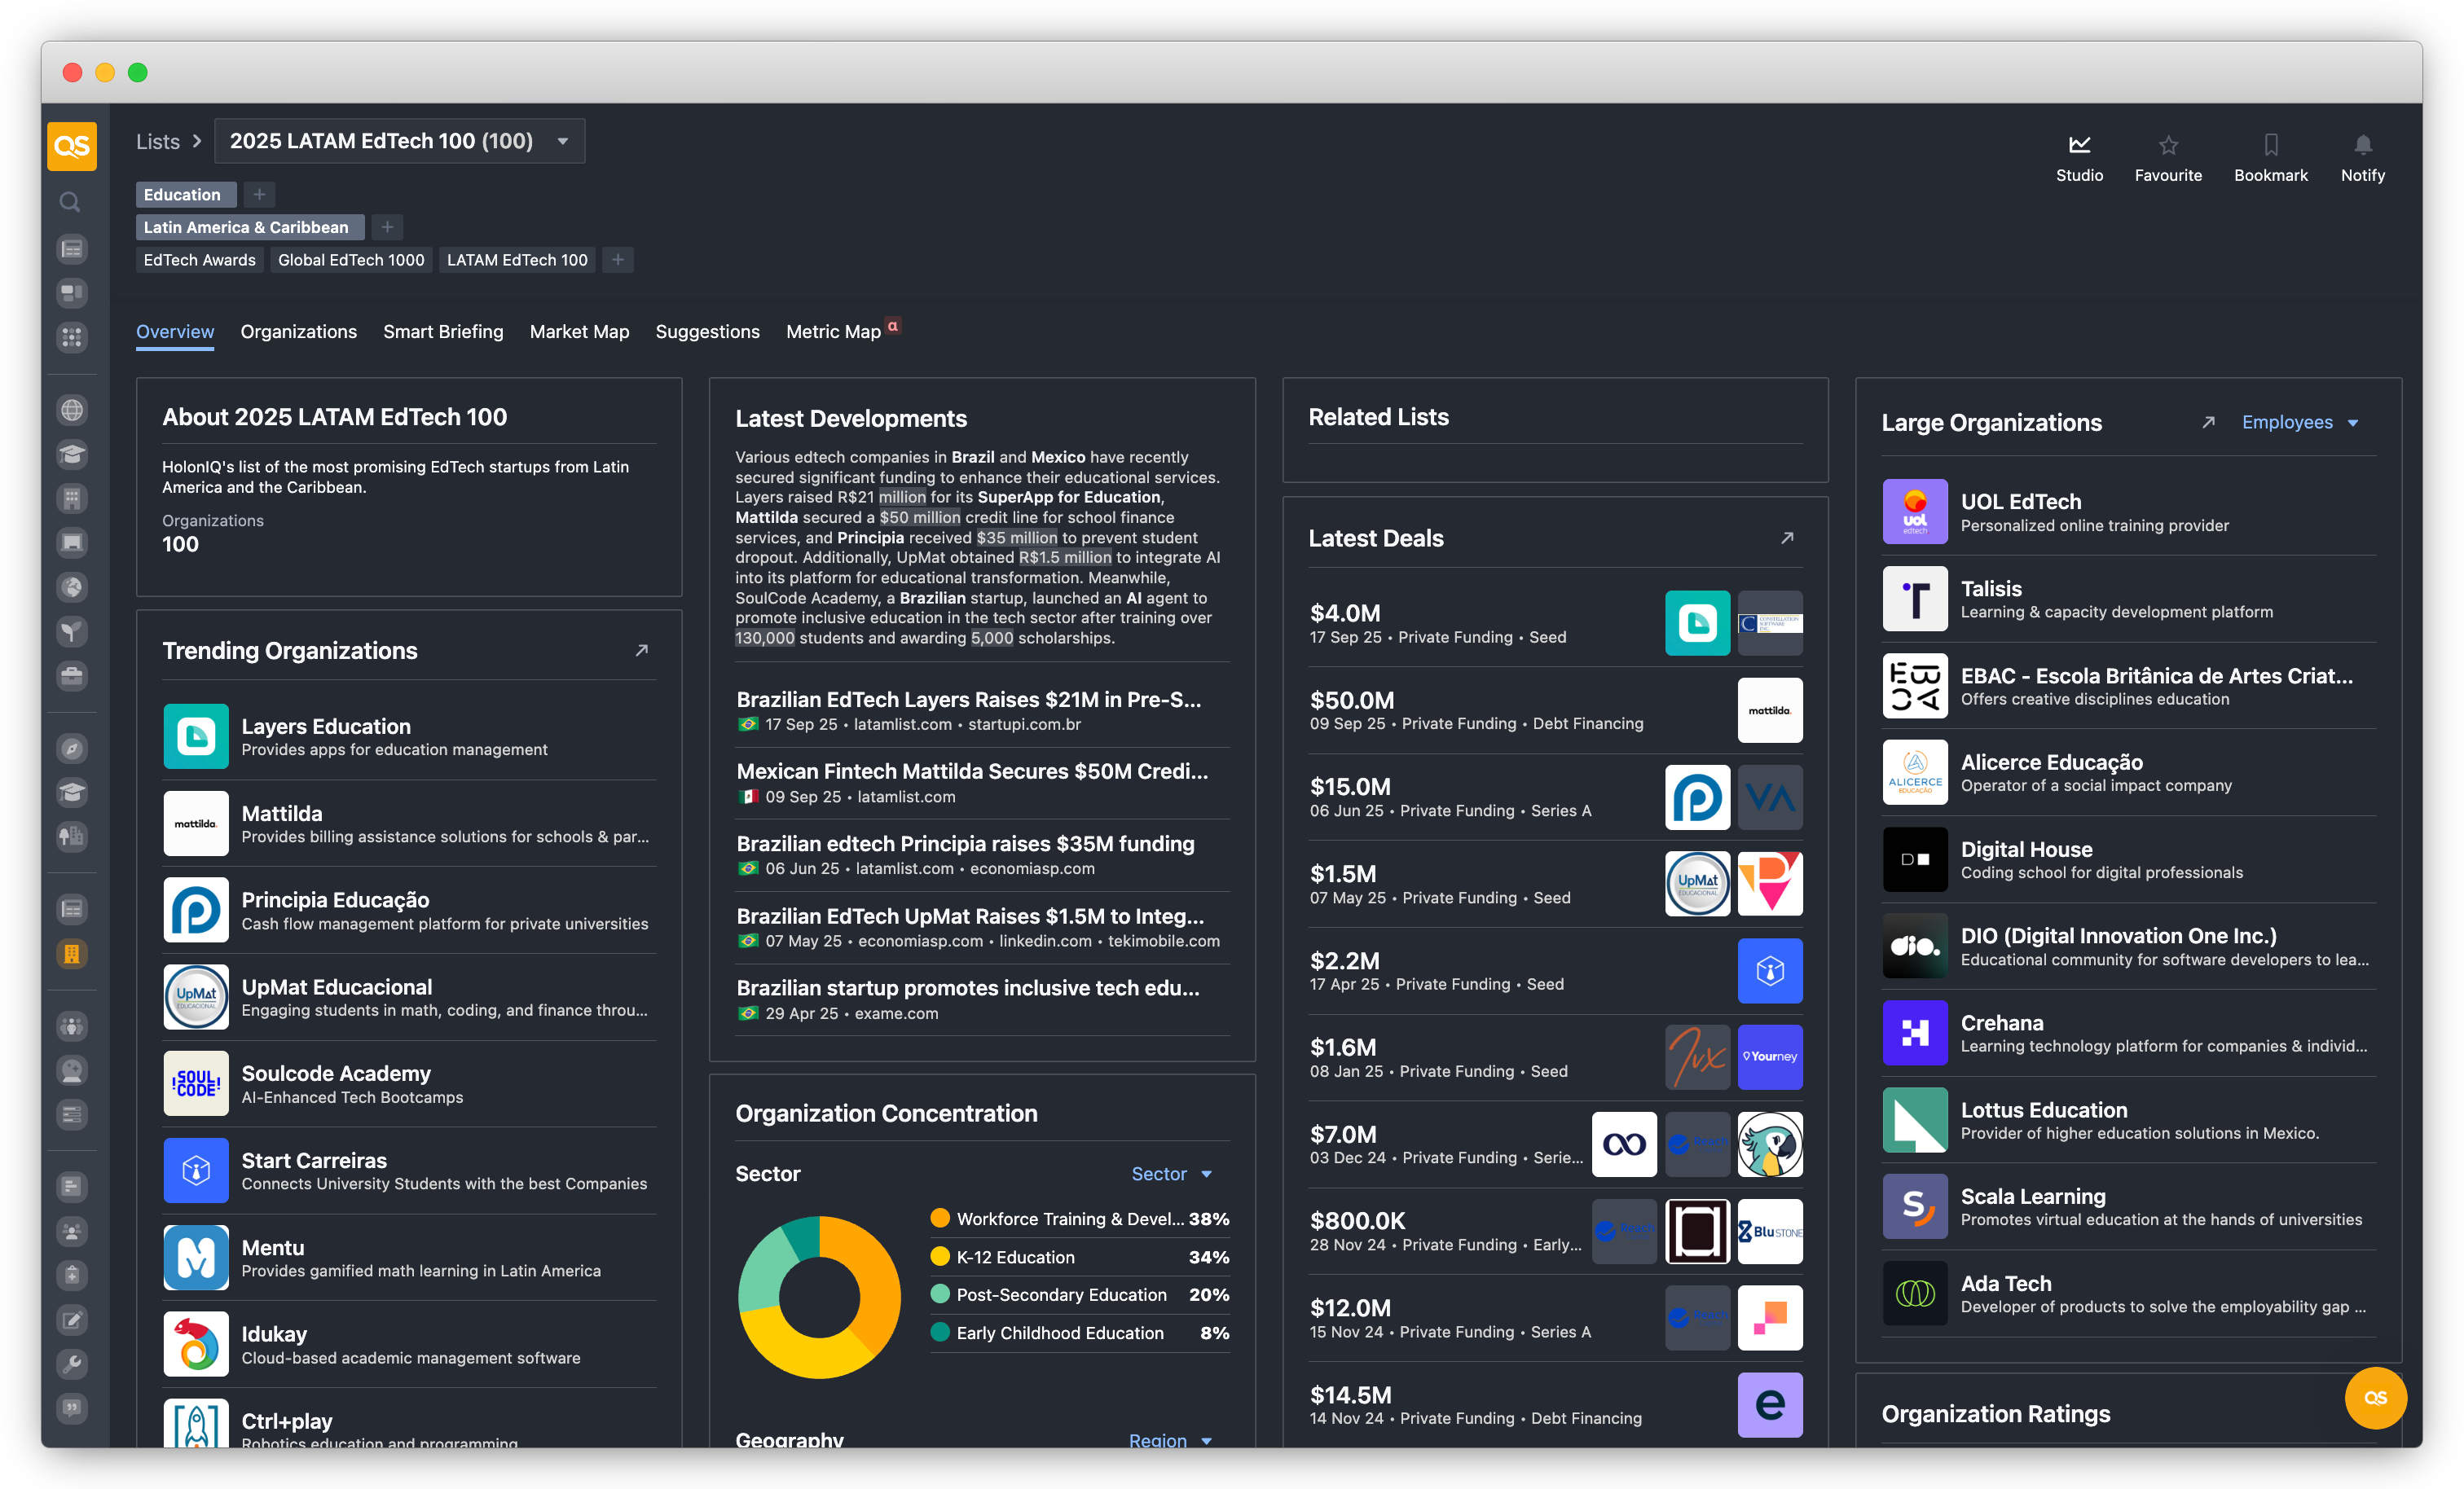
Task: Expand the Sector dropdown in Organization Concentration
Action: 1171,1174
